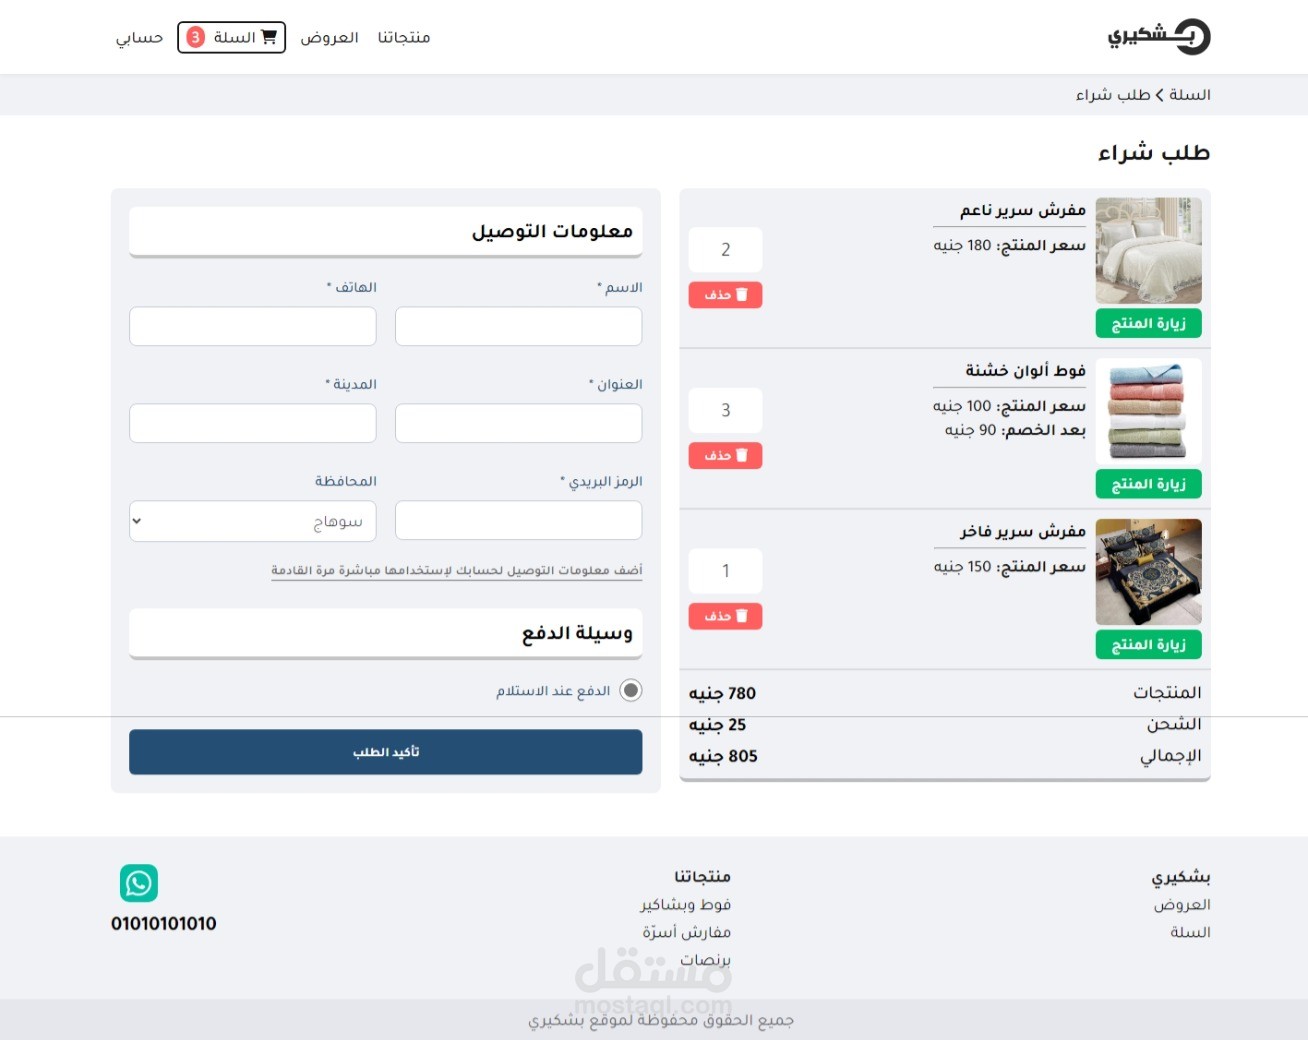This screenshot has height=1040, width=1308.
Task: Click the الرمز البريدي postal code field
Action: point(519,520)
